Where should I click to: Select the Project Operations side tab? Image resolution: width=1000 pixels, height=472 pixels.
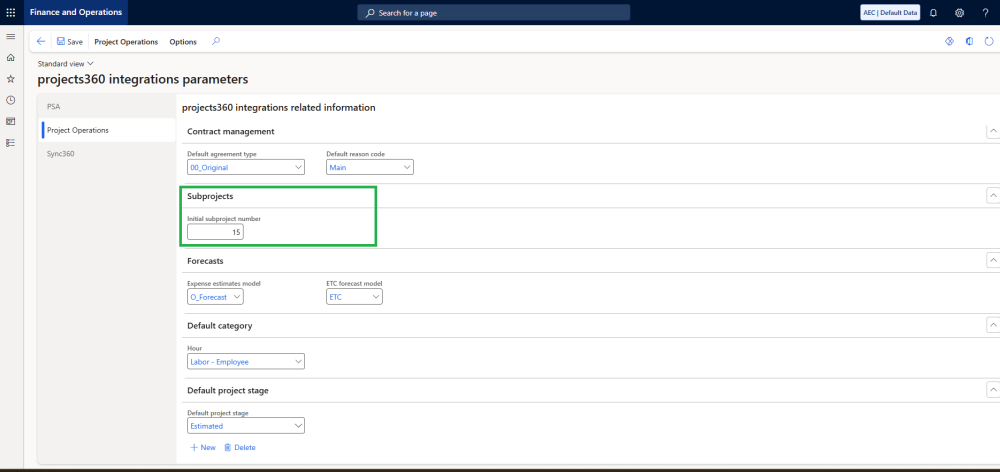(107, 130)
